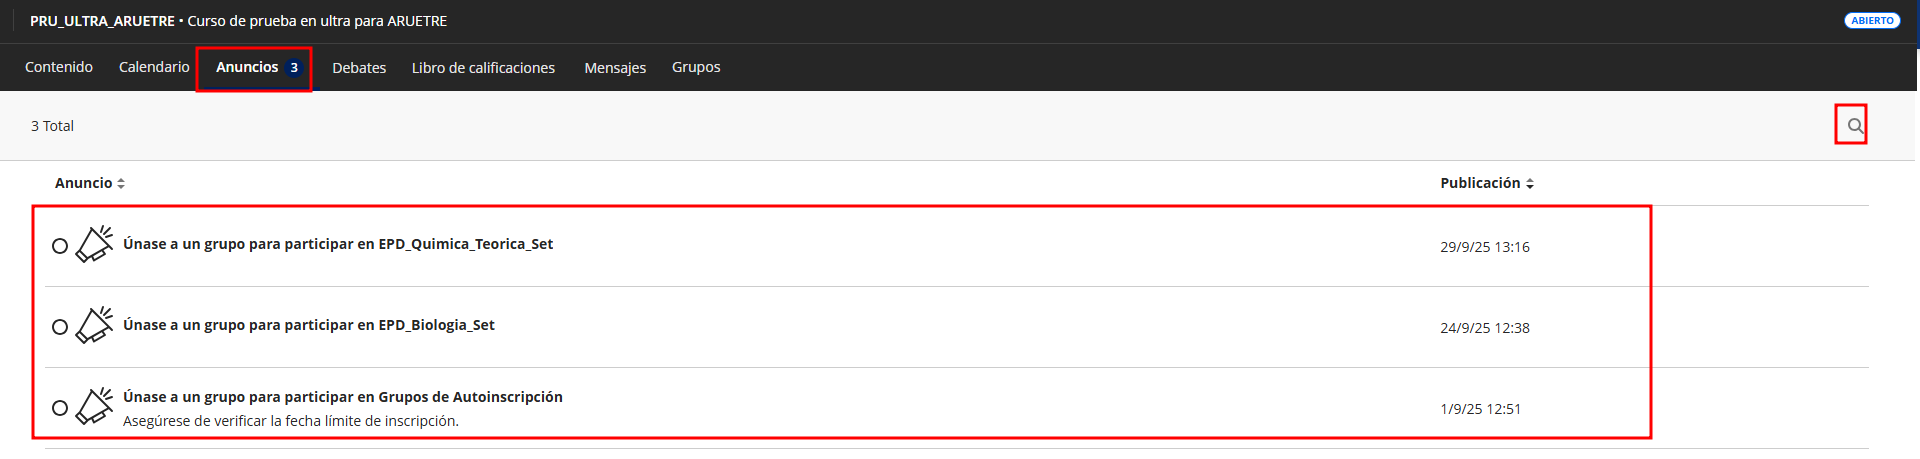1920x459 pixels.
Task: Open the Debates tab
Action: coord(359,68)
